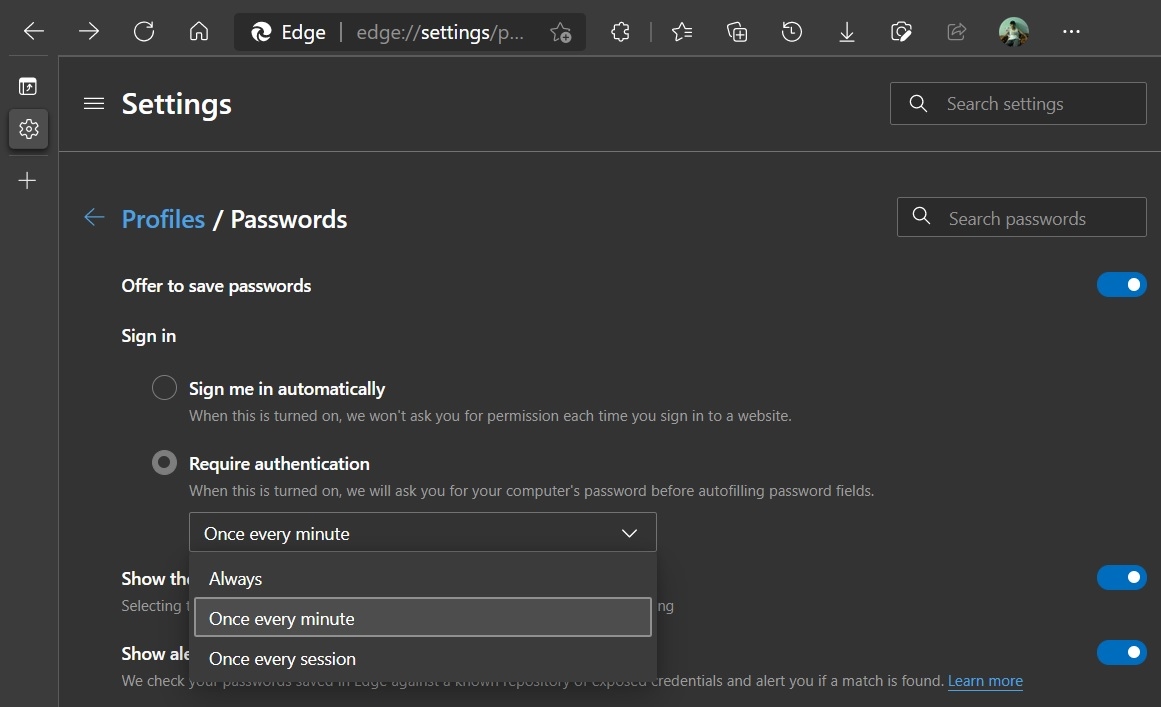
Task: Open the Edge browser History panel
Action: point(791,31)
